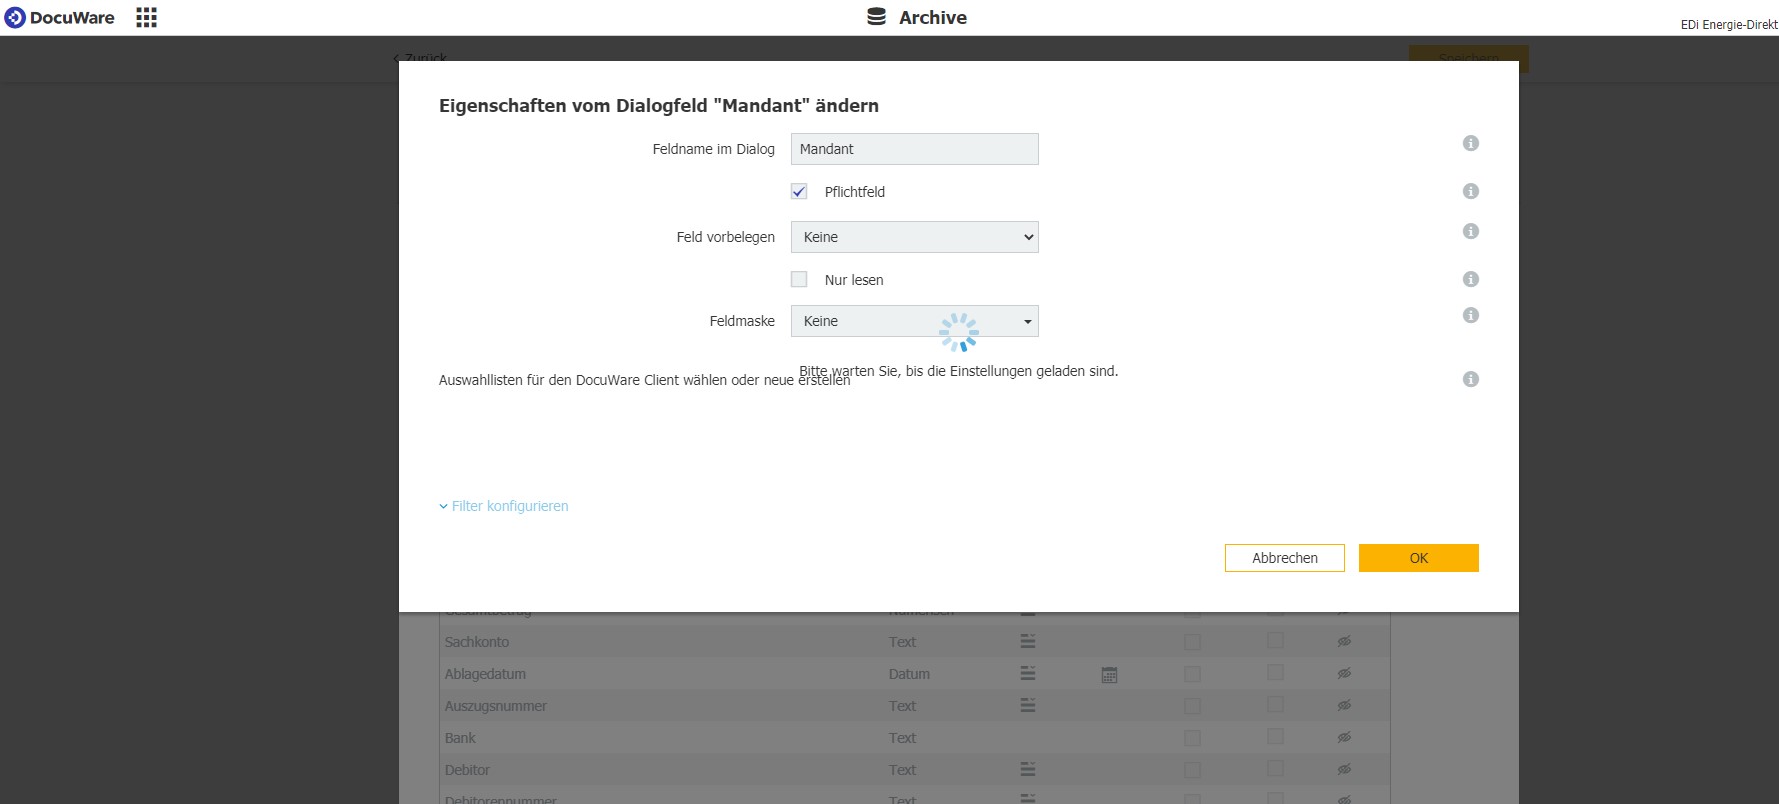Show info for Feldname im Dialog
1779x804 pixels.
[x=1470, y=143]
